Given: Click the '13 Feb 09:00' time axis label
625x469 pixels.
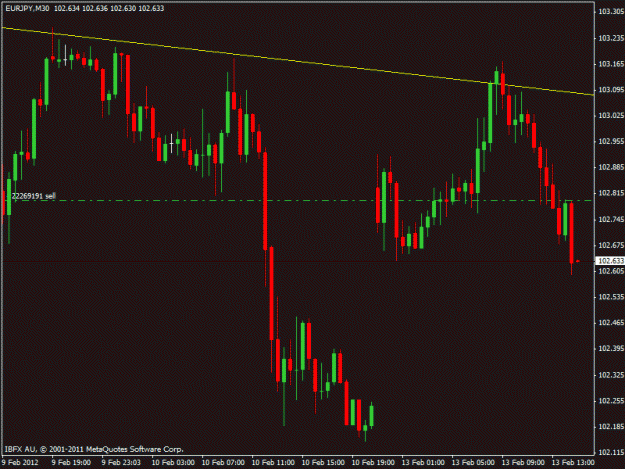Looking at the screenshot, I should point(523,463).
